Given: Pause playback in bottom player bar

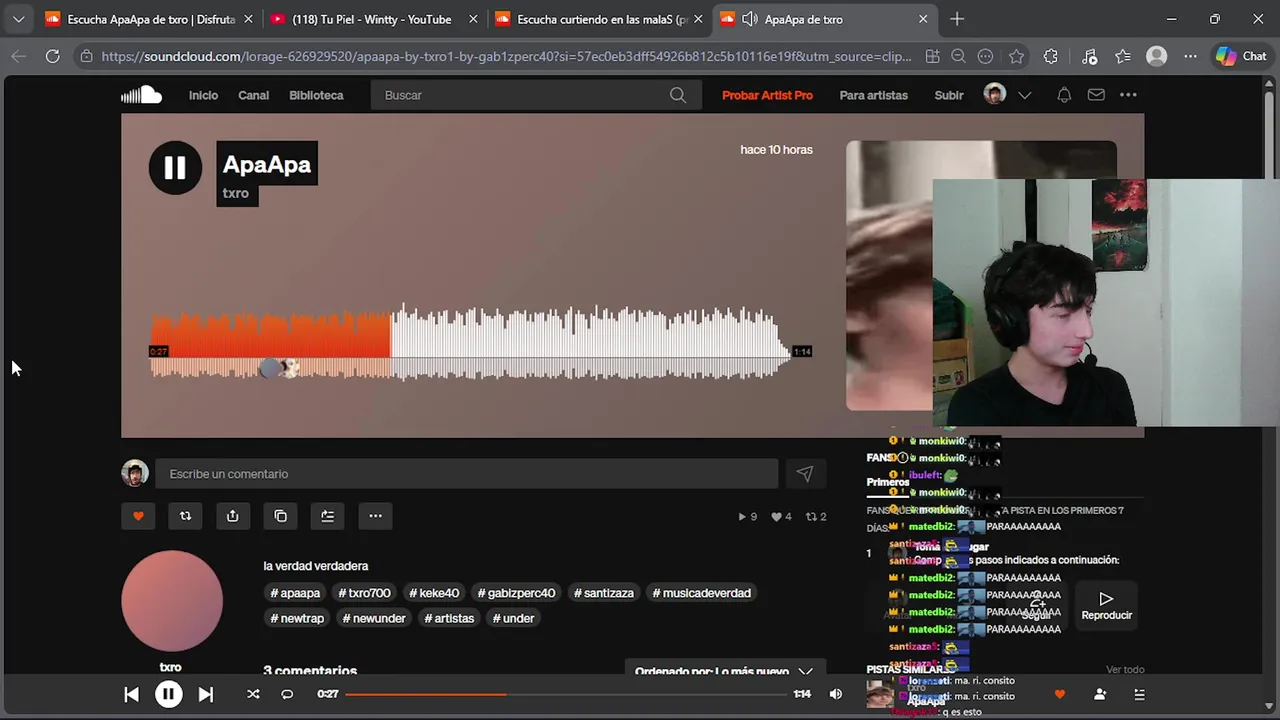Looking at the screenshot, I should pos(168,694).
